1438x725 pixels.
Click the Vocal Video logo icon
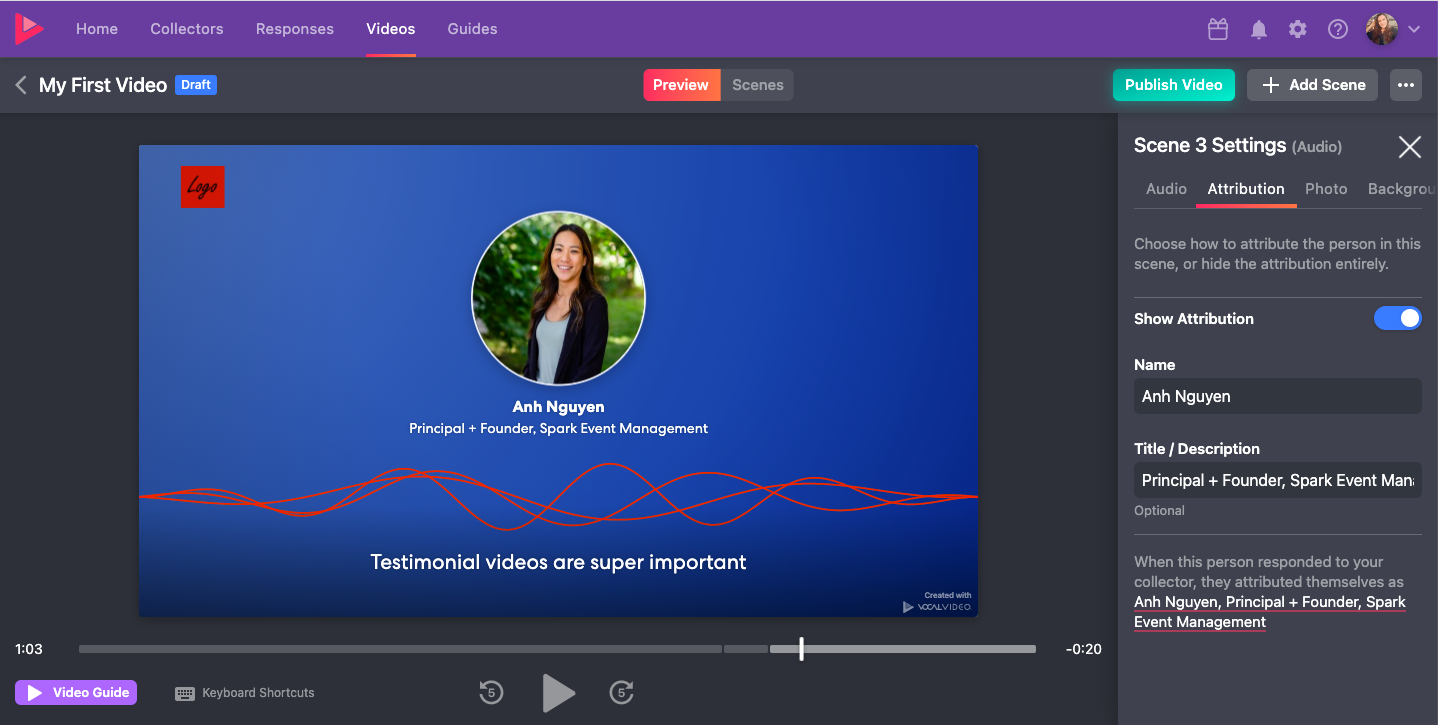(29, 29)
